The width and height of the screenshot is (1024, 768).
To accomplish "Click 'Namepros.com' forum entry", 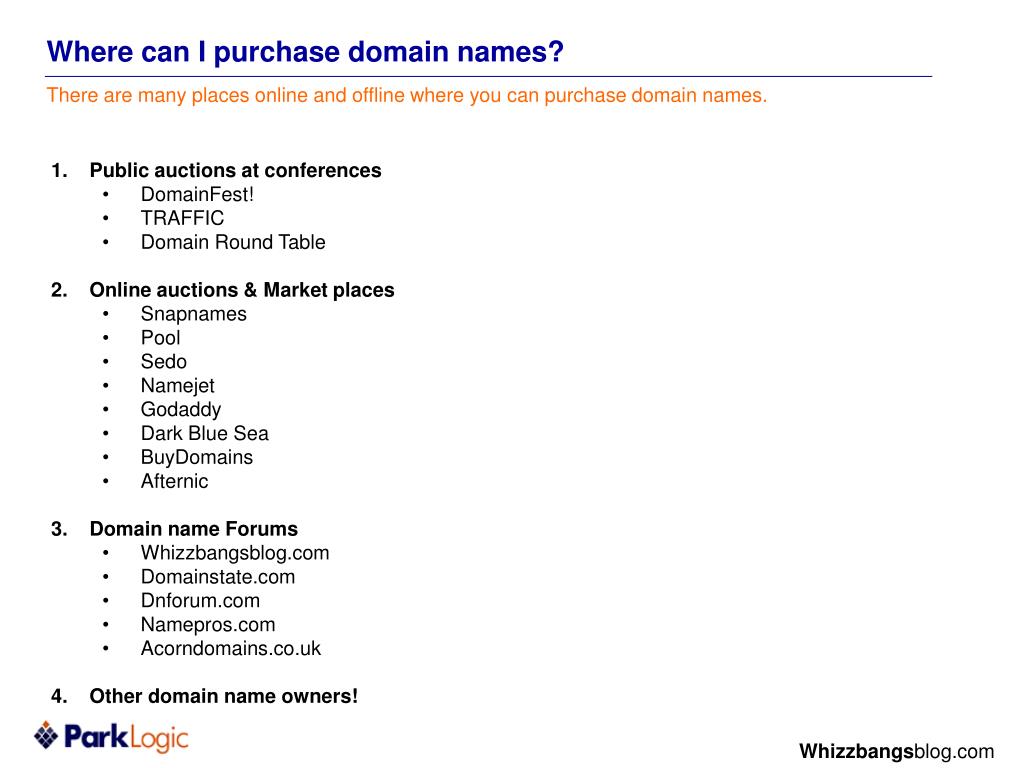I will (x=208, y=625).
